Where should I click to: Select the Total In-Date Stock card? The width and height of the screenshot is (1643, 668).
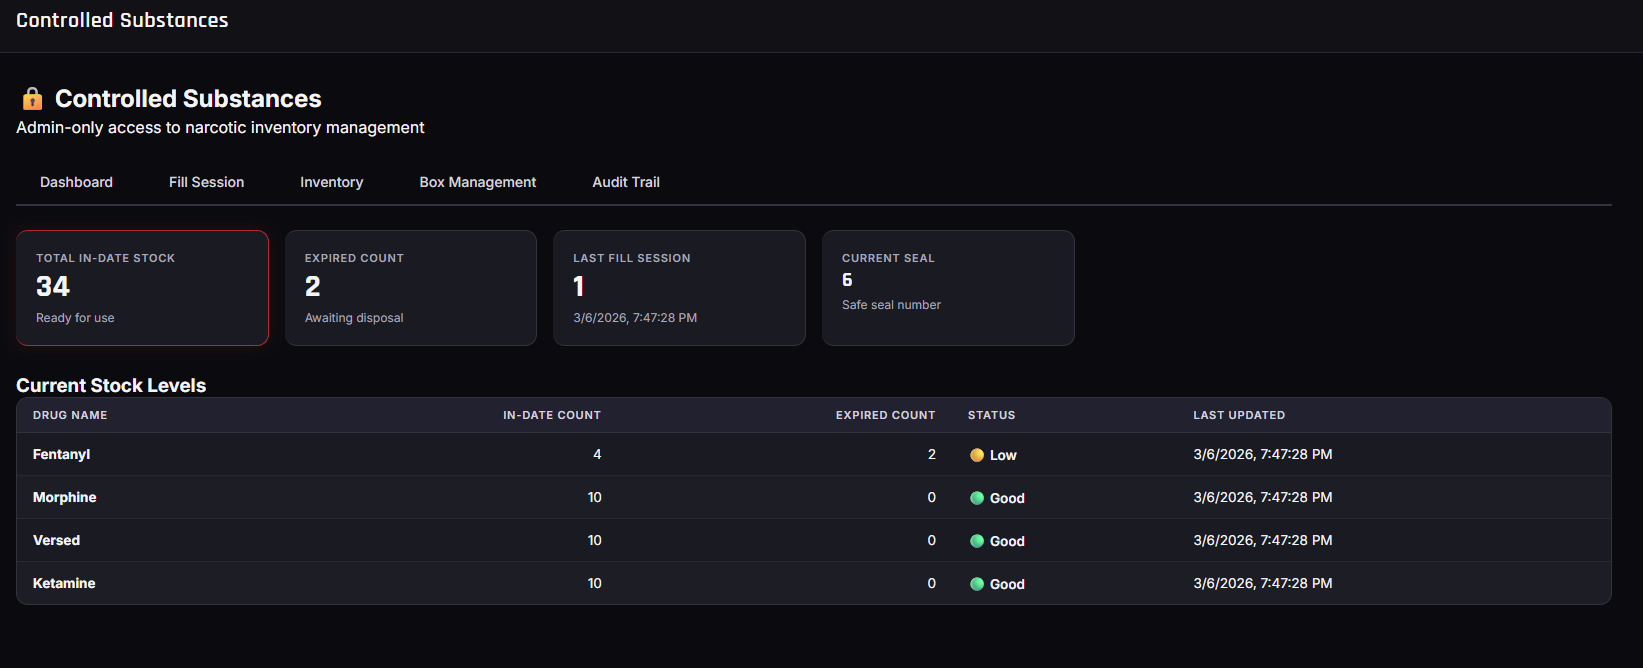(x=142, y=288)
